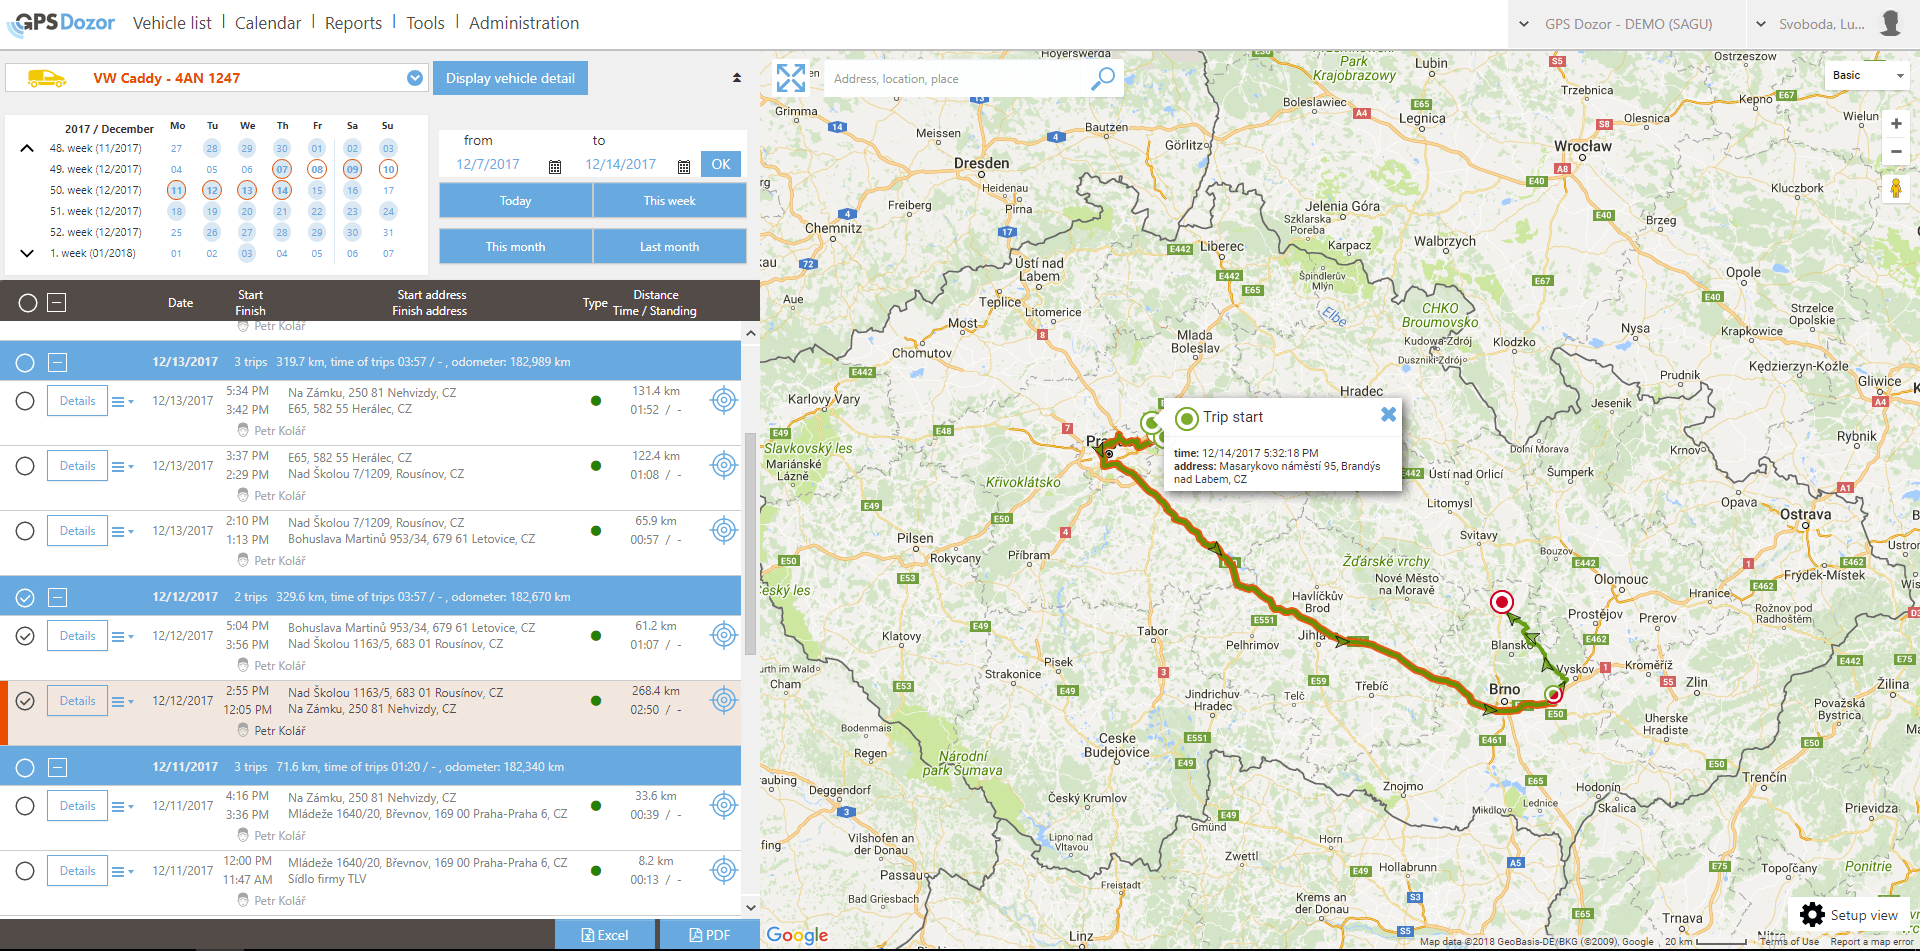Click the map fullscreen expand icon
The height and width of the screenshot is (951, 1920).
point(790,78)
